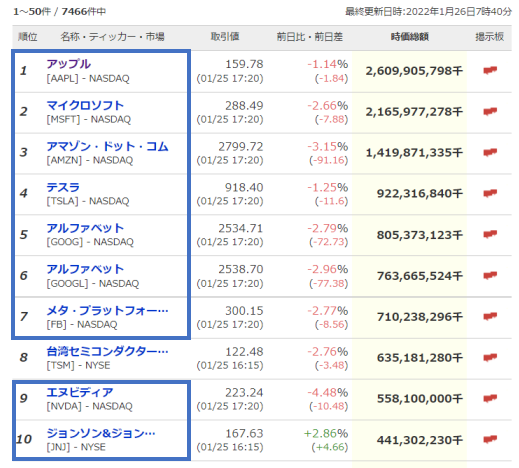
Task: Open the アルファベット link in the [GOOG] row
Action: (x=85, y=228)
